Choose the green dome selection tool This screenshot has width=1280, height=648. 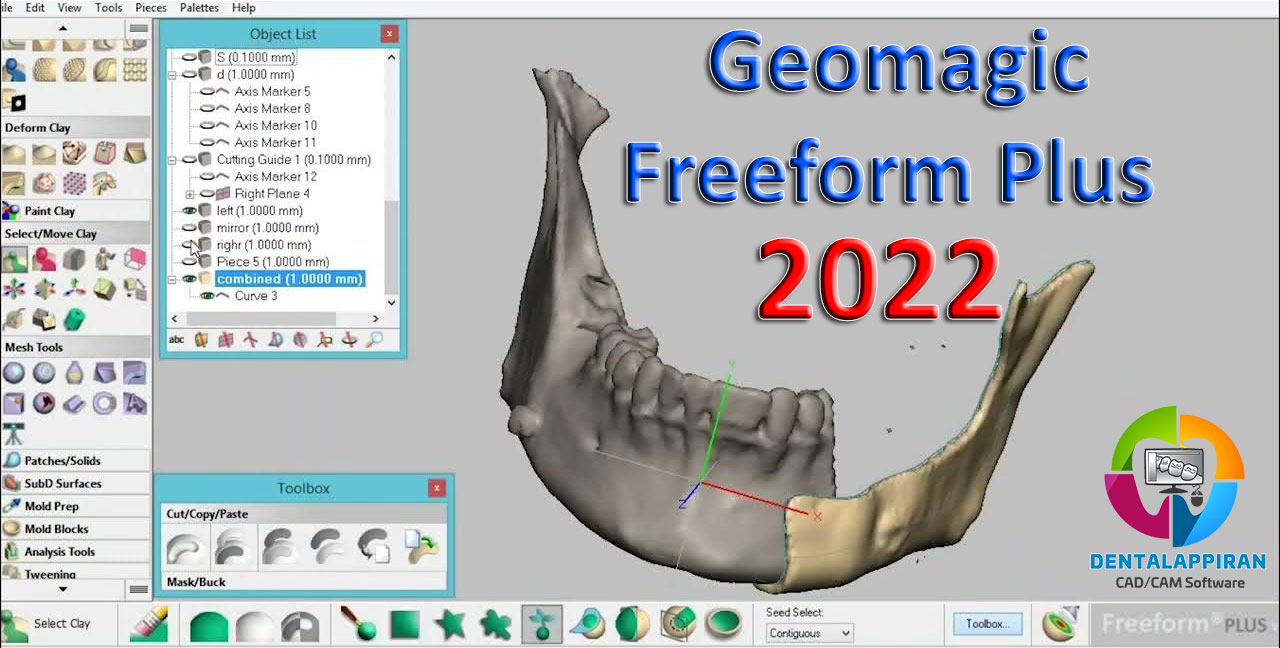[208, 626]
